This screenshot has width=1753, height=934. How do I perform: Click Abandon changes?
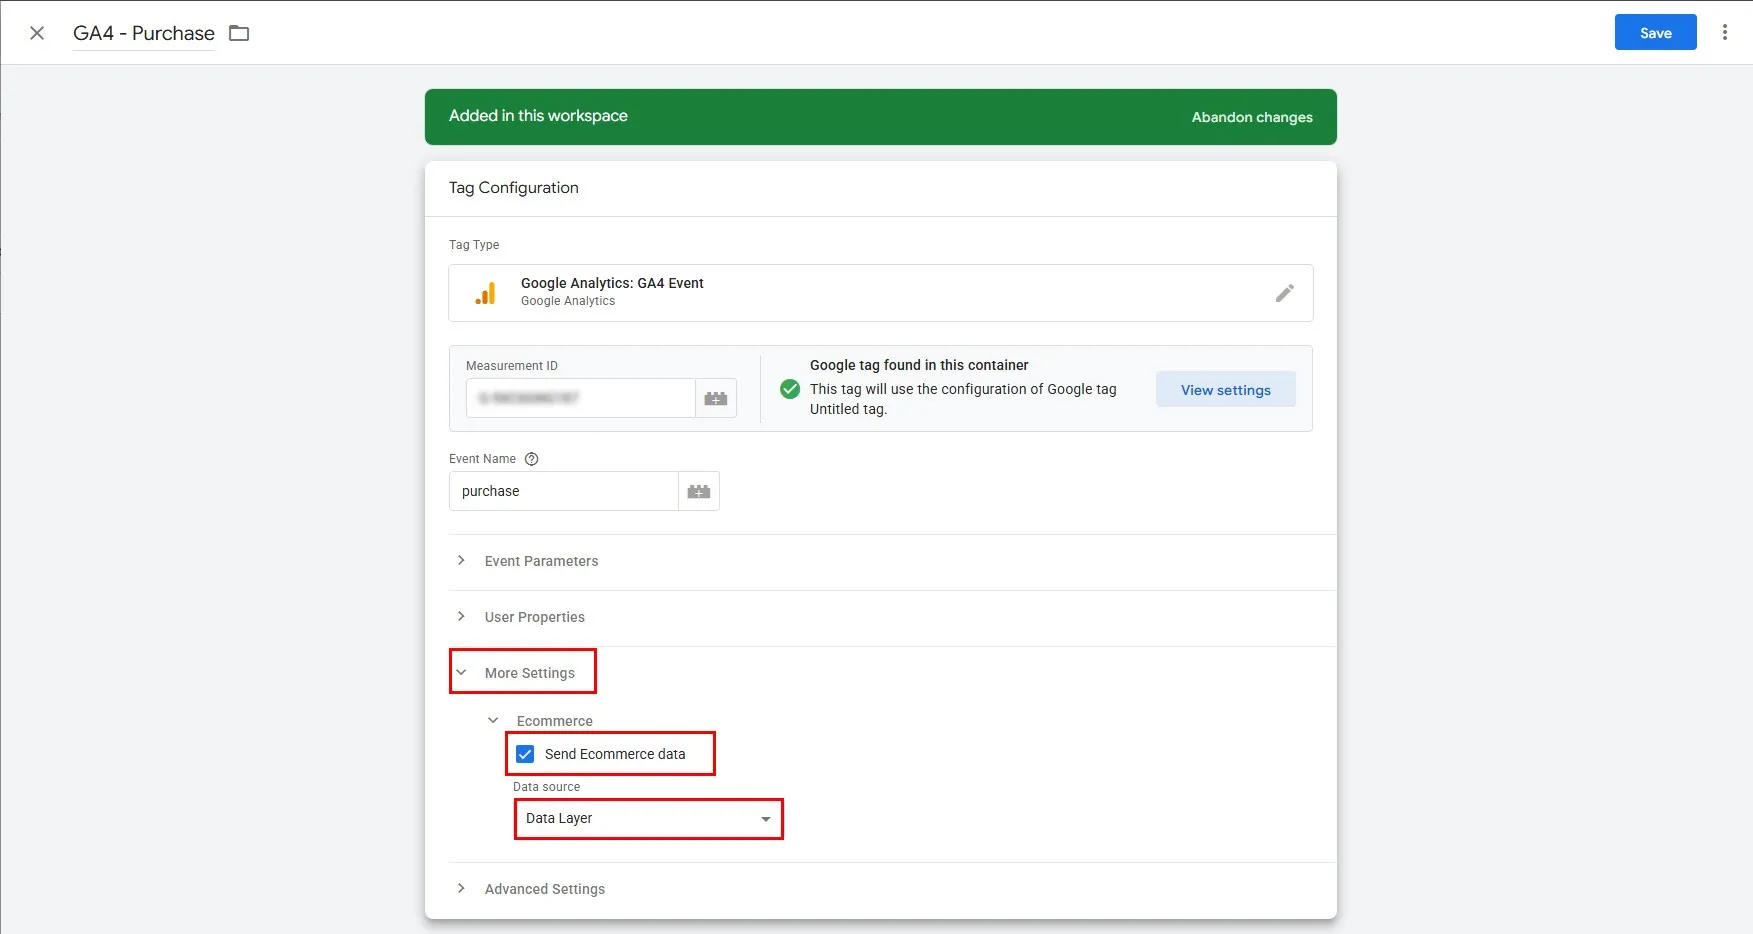(x=1252, y=117)
